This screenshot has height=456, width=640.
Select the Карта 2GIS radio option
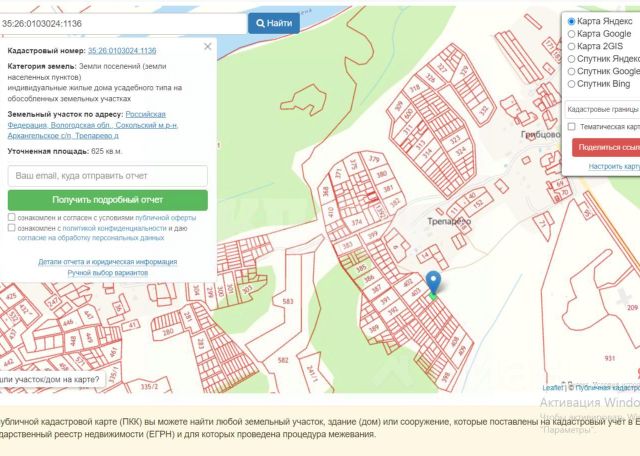571,47
